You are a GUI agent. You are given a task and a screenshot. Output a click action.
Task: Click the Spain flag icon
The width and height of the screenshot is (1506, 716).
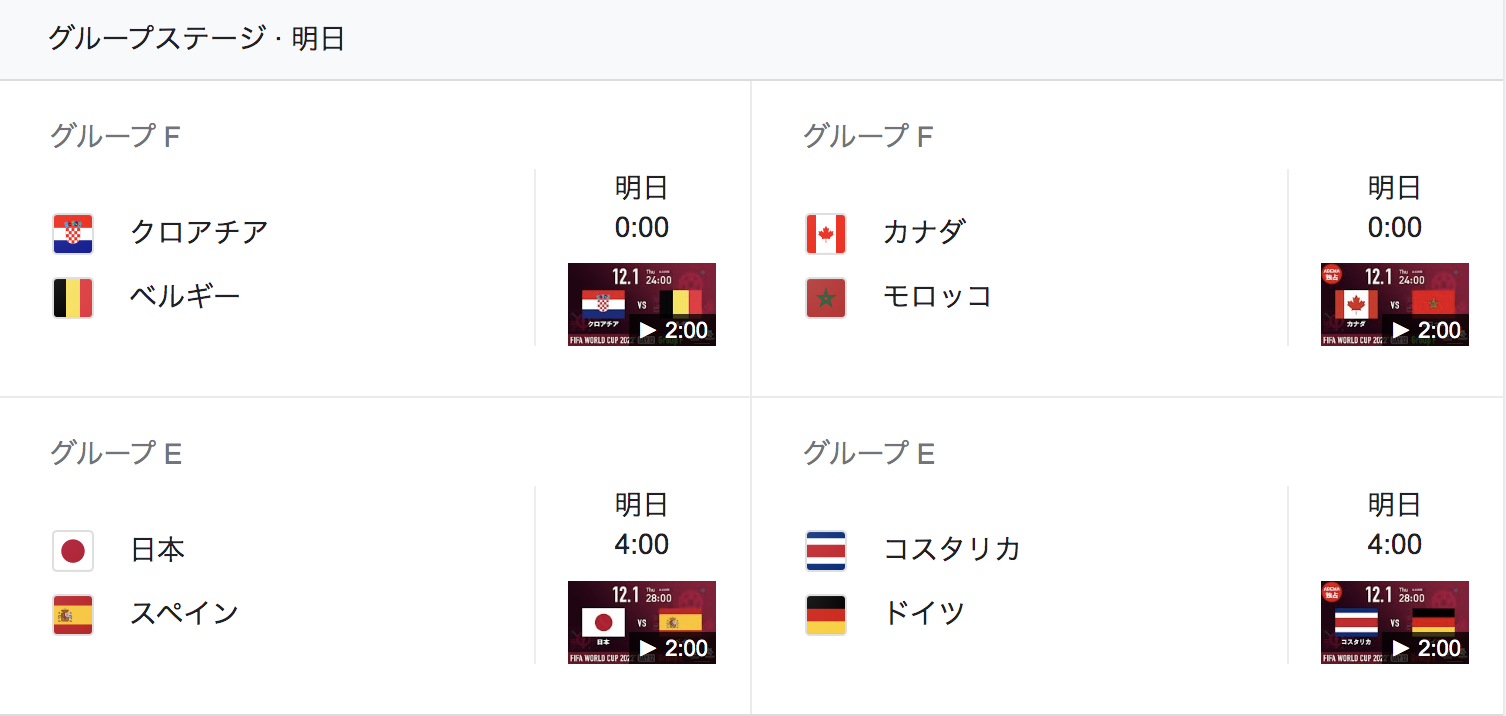[73, 615]
